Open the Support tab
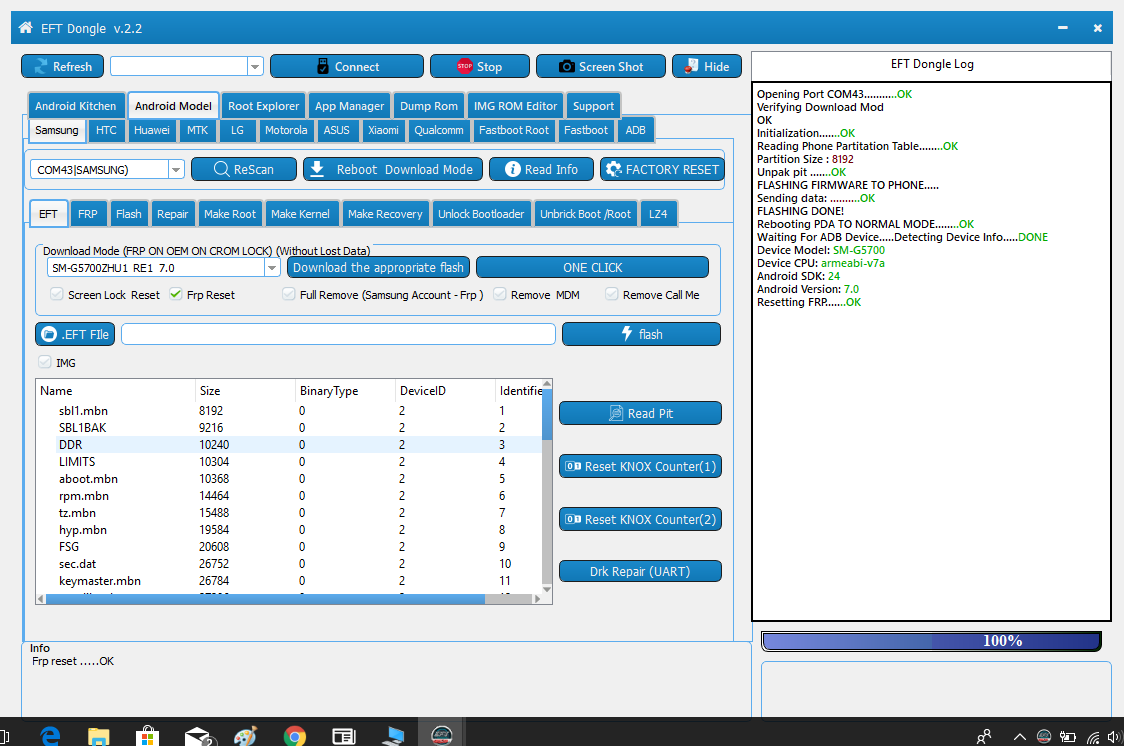The image size is (1124, 746). coord(593,106)
